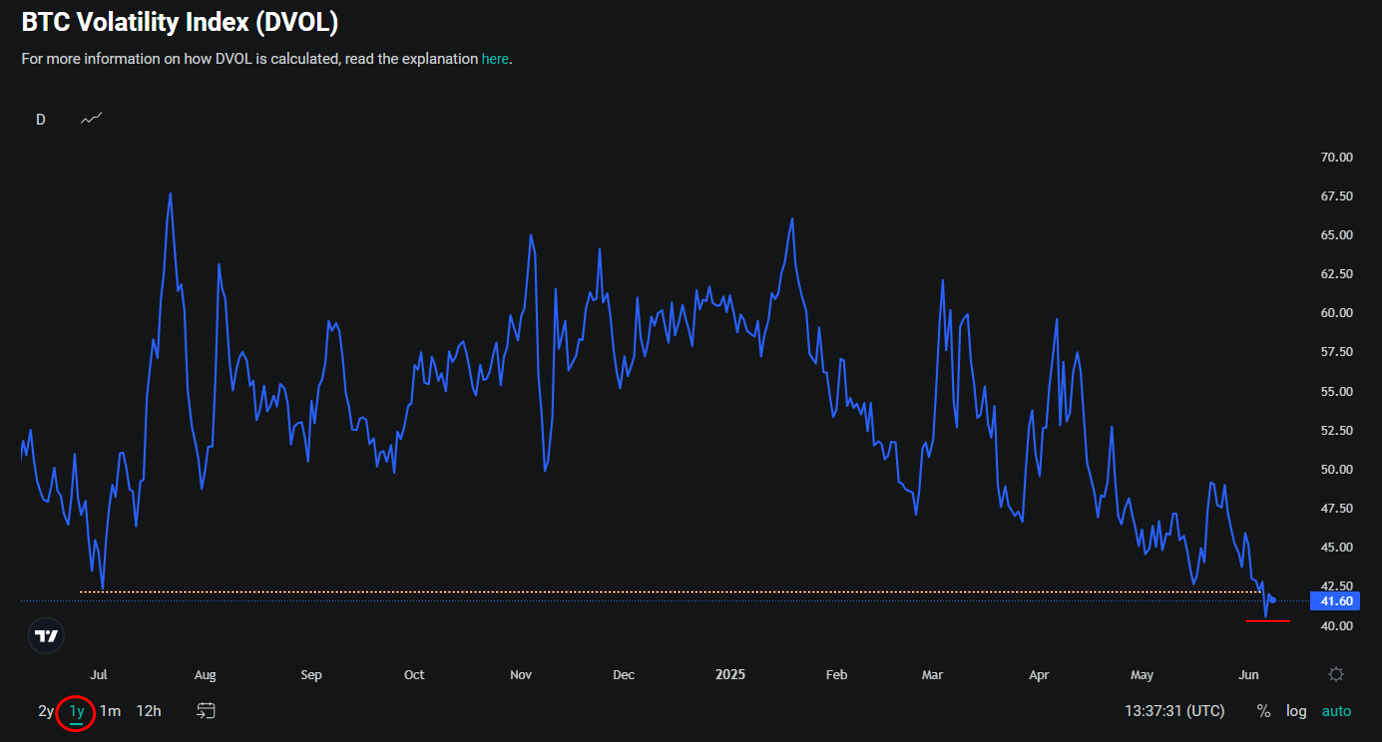1382x742 pixels.
Task: Open chart settings gear icon
Action: point(1336,674)
